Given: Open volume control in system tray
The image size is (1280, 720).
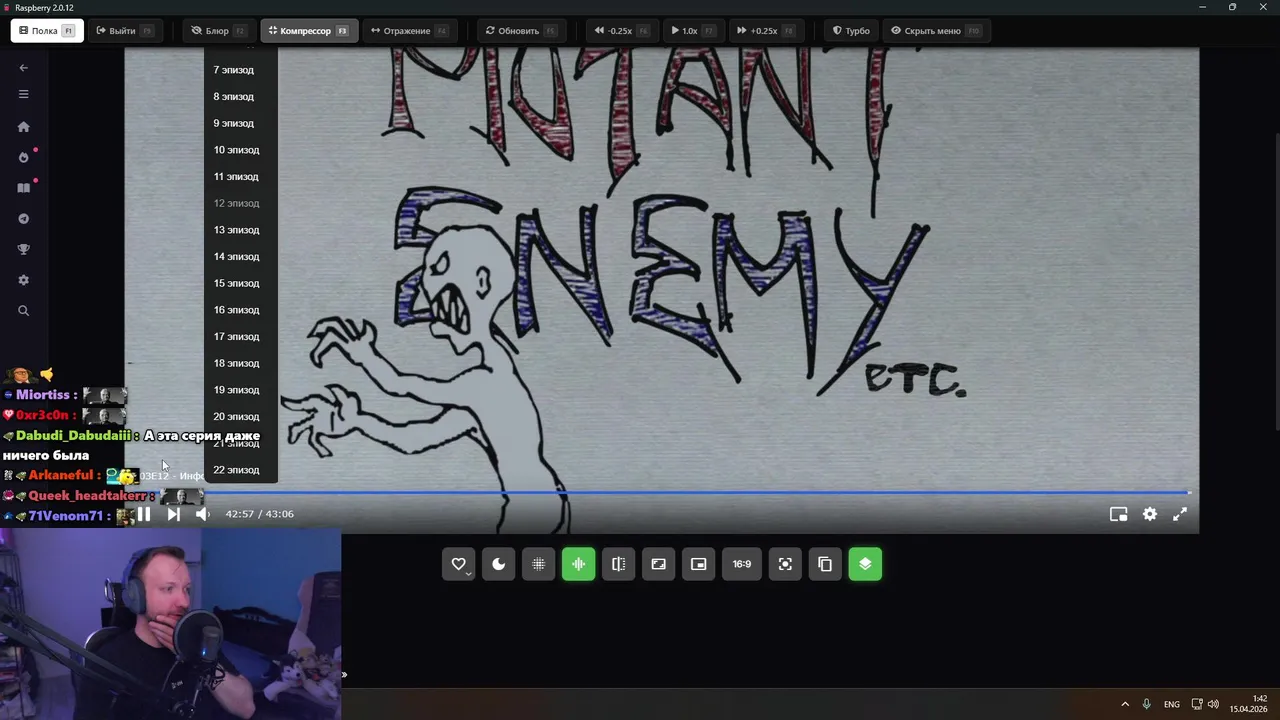Looking at the screenshot, I should [1213, 704].
